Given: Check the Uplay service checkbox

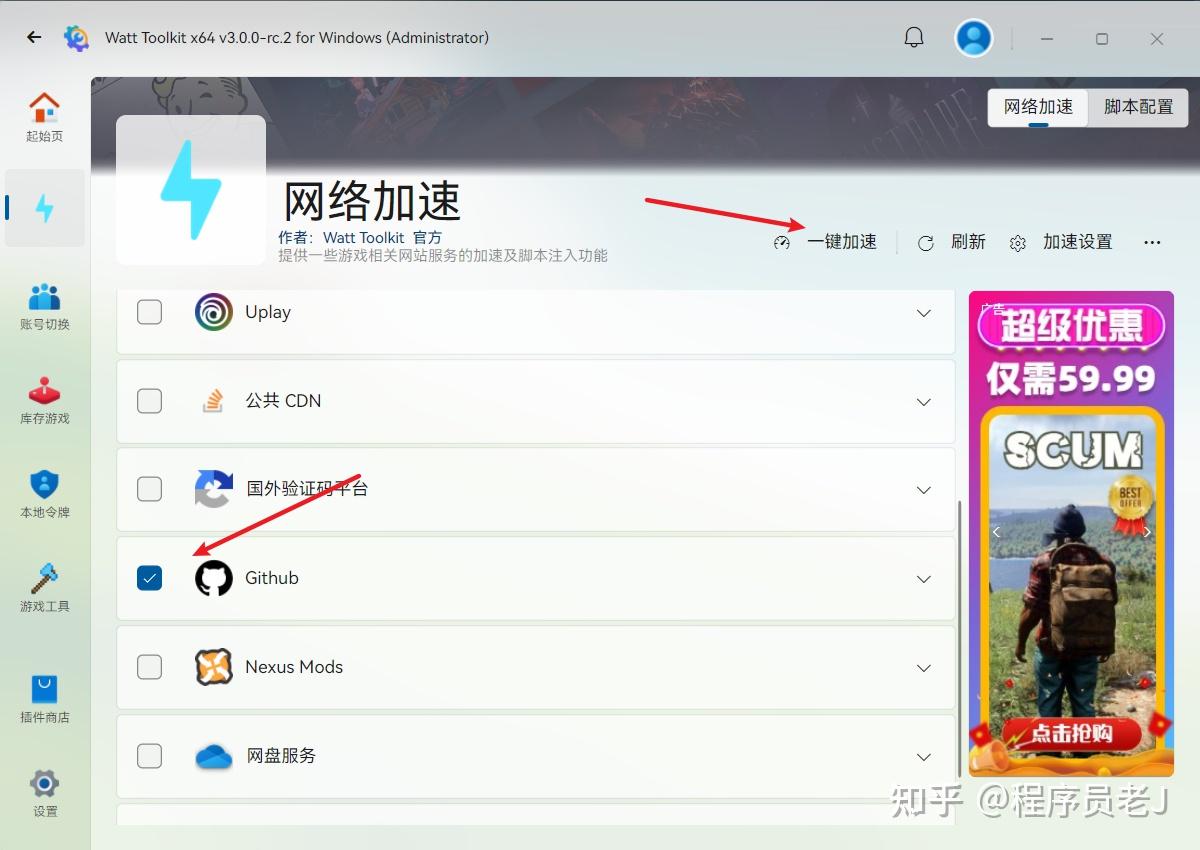Looking at the screenshot, I should 149,312.
